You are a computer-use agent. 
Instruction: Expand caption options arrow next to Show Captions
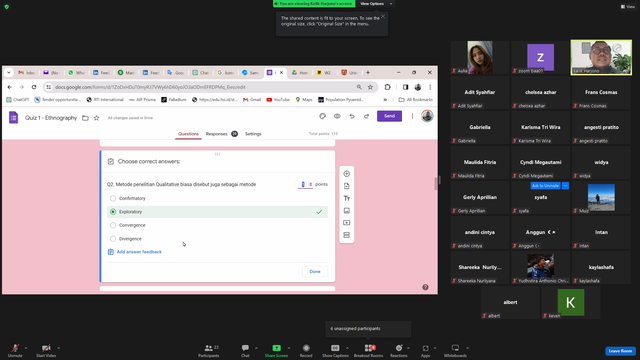[347, 348]
